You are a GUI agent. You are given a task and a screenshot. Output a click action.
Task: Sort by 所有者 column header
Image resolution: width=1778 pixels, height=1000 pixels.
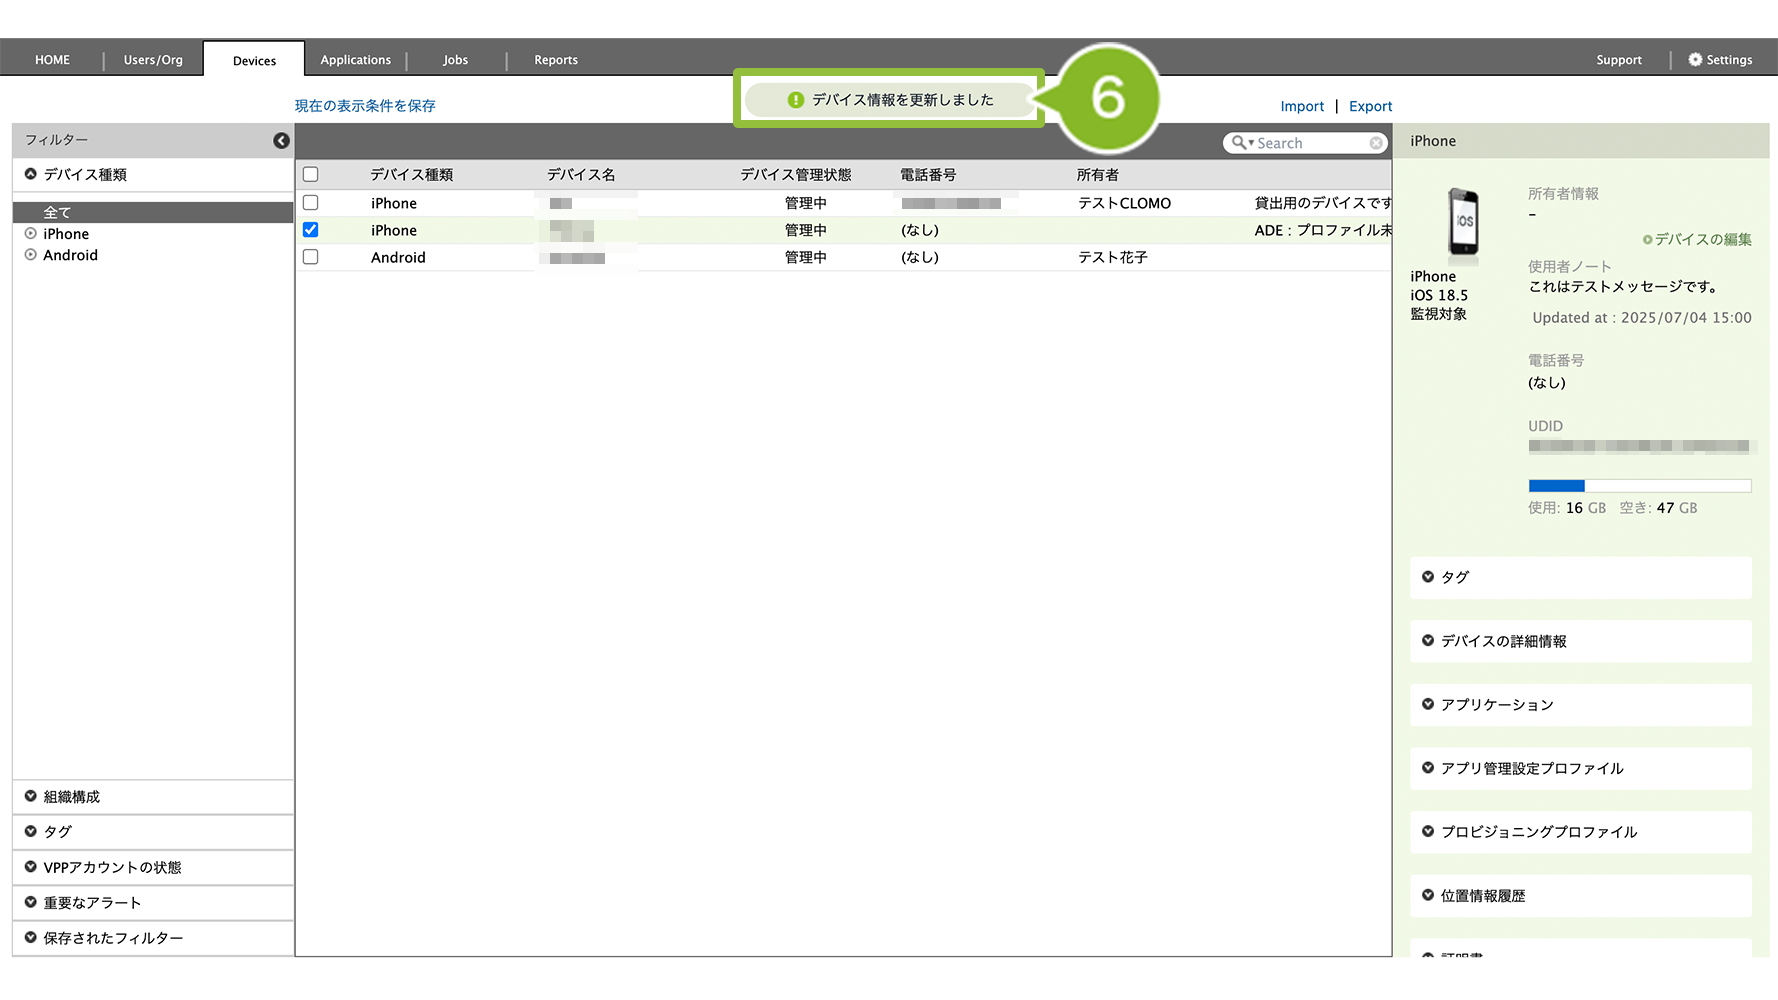coord(1098,175)
